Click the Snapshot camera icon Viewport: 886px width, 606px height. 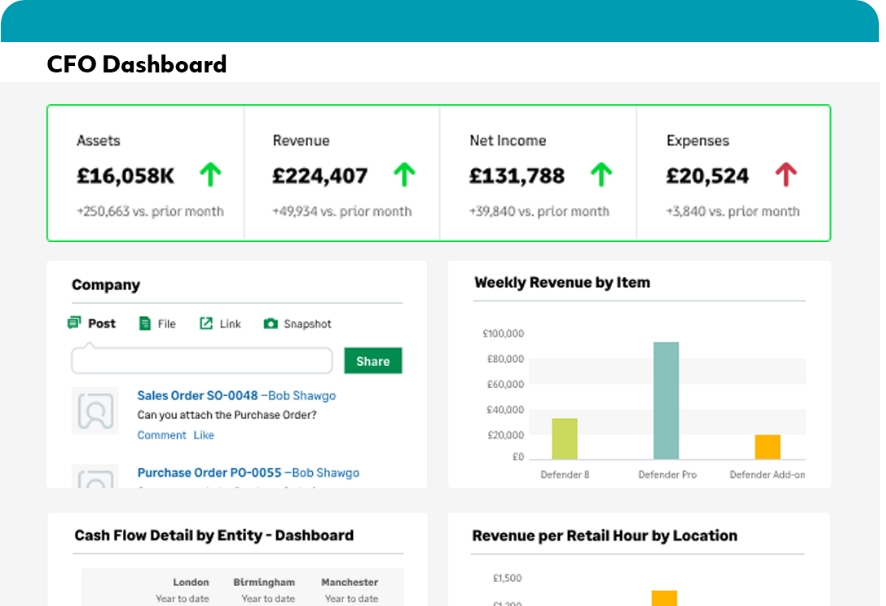click(270, 324)
